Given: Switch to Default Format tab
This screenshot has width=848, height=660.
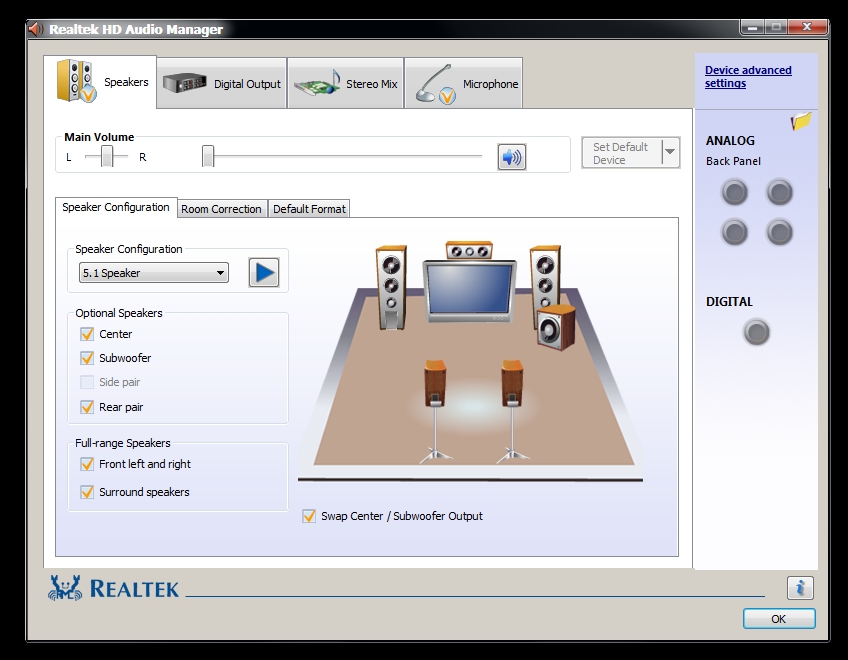Looking at the screenshot, I should pos(309,209).
